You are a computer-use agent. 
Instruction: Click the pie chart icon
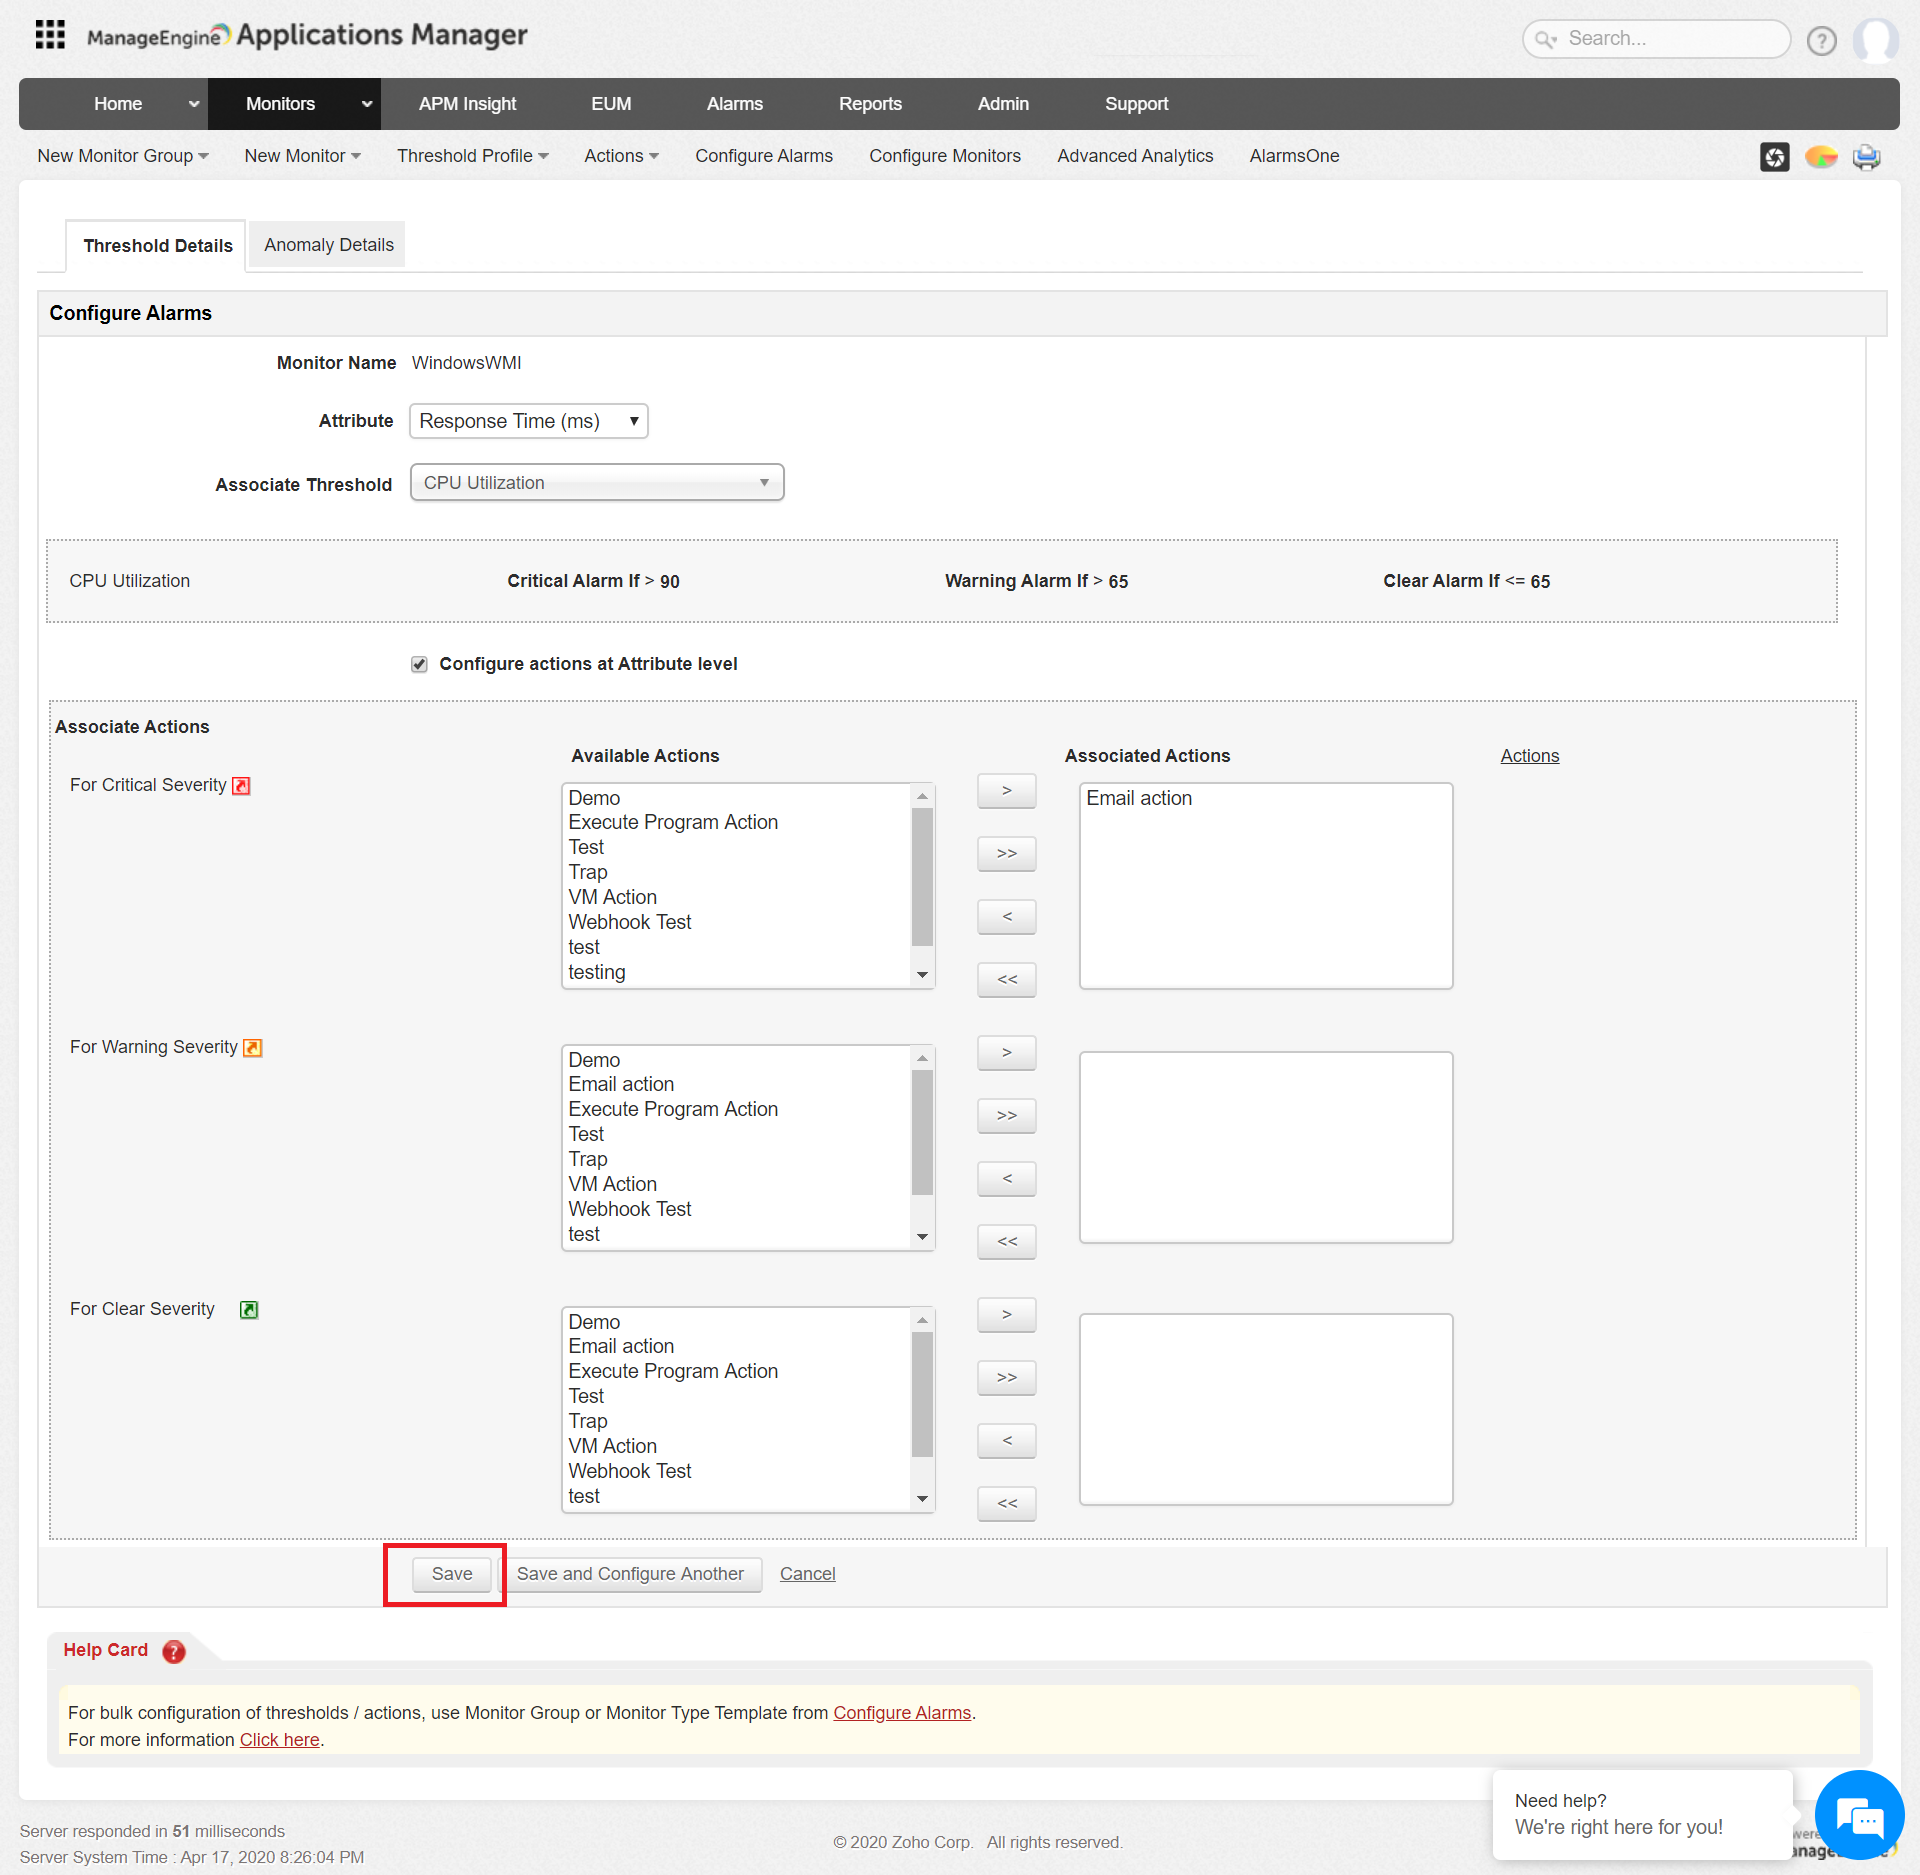coord(1821,157)
